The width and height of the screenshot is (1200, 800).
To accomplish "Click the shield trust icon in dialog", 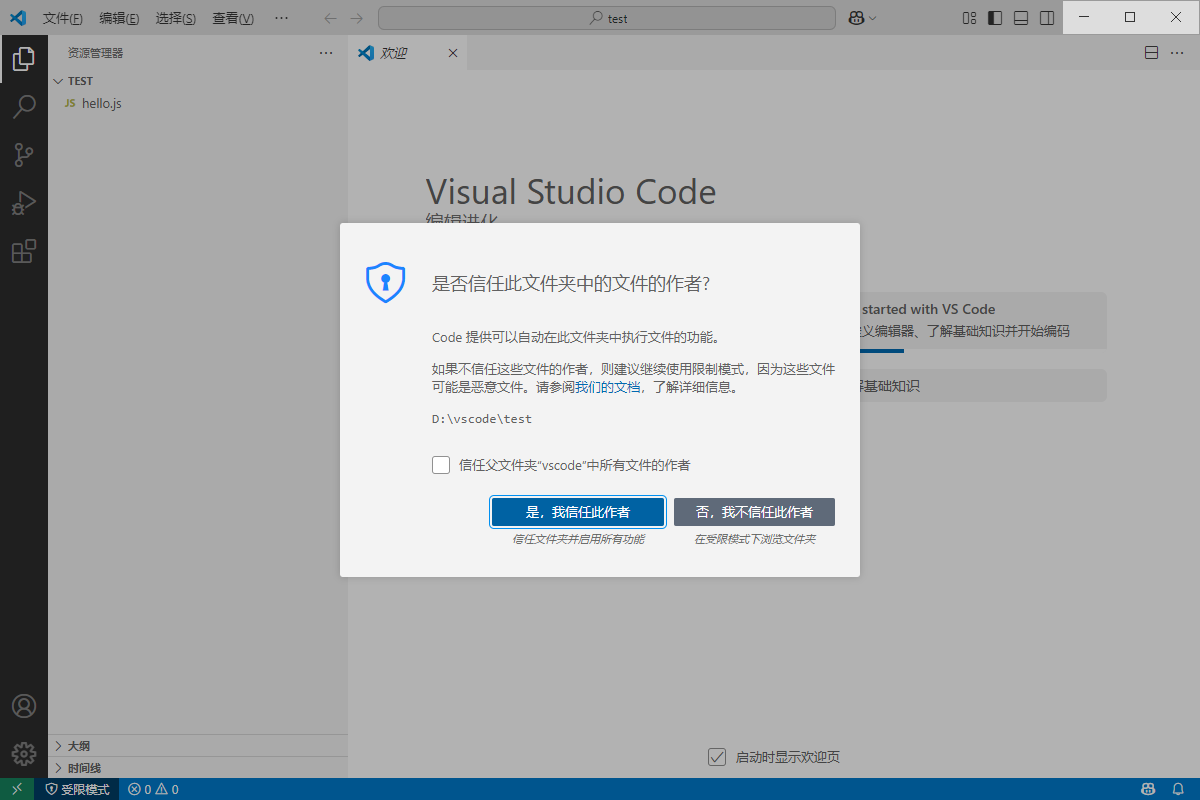I will [x=385, y=282].
